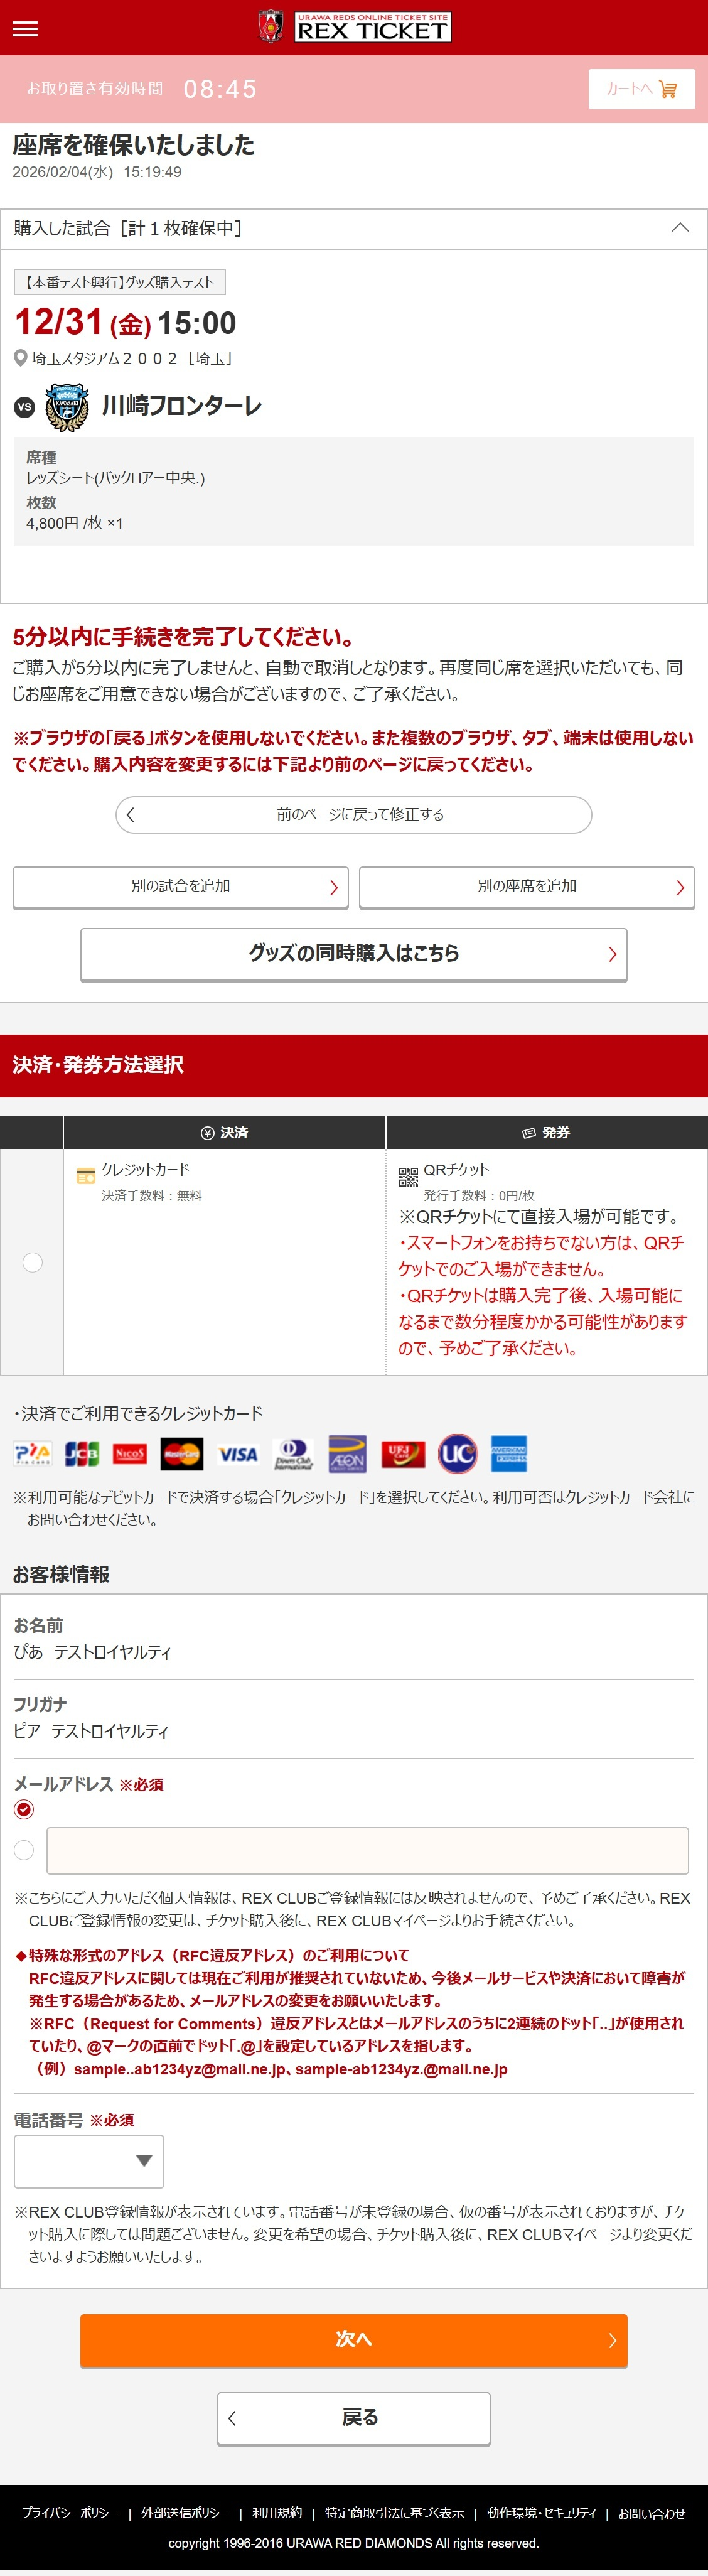Select credit card payment radio button

click(x=33, y=1262)
